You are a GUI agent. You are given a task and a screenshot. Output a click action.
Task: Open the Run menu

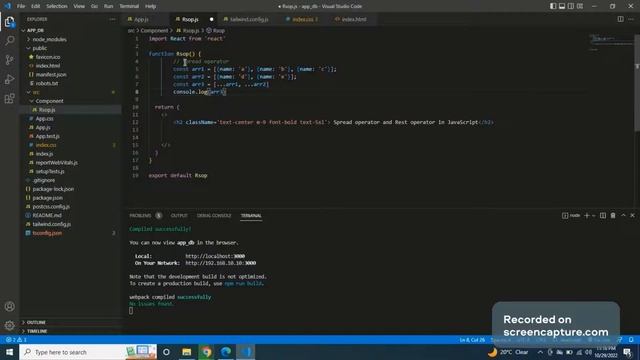pos(109,6)
